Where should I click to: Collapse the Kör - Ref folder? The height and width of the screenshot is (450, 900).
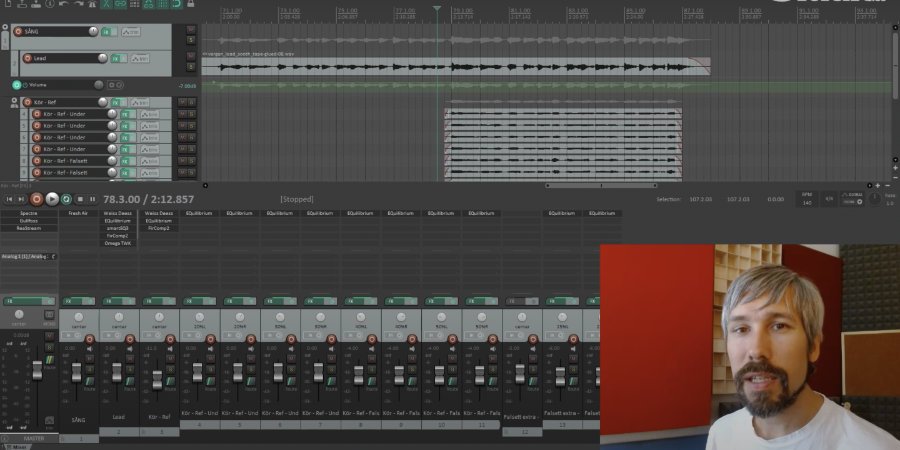coord(14,102)
